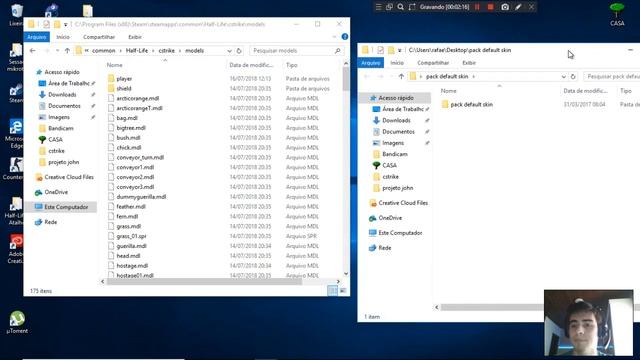This screenshot has height=360, width=640.
Task: Go up one folder in pack default skin window
Action: tap(401, 76)
